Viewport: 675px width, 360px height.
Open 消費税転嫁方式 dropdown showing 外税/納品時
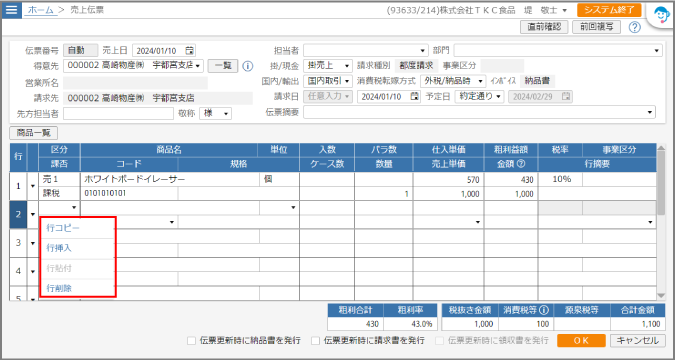453,81
